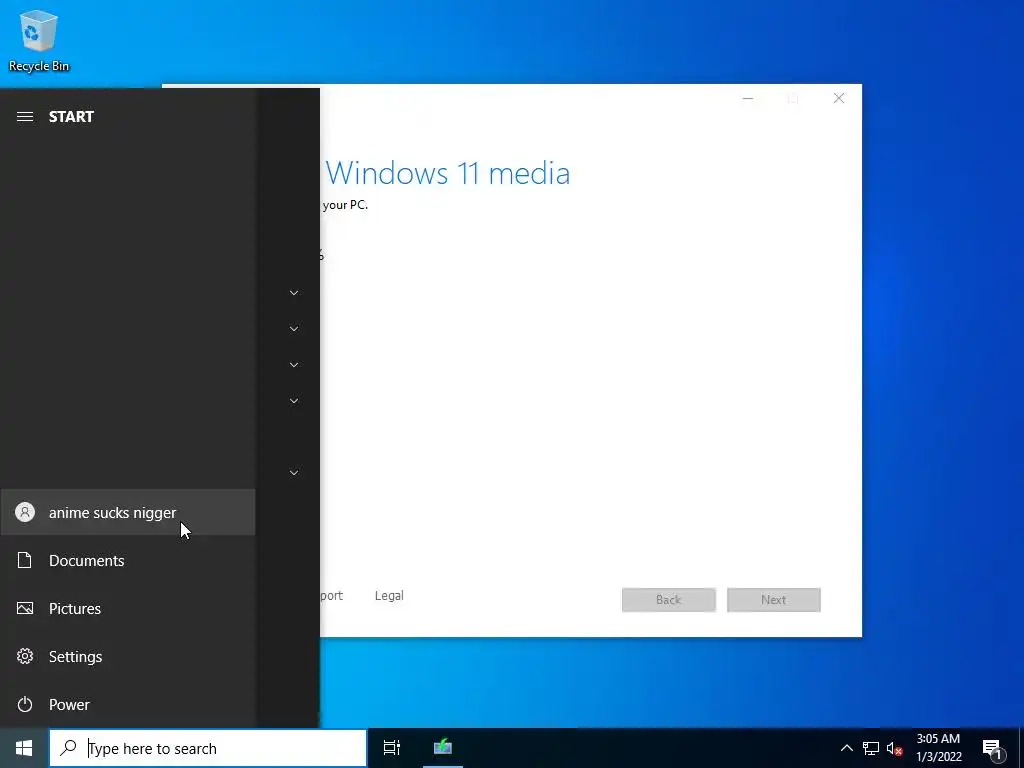The image size is (1024, 768).
Task: Expand the START hamburger menu
Action: [25, 117]
